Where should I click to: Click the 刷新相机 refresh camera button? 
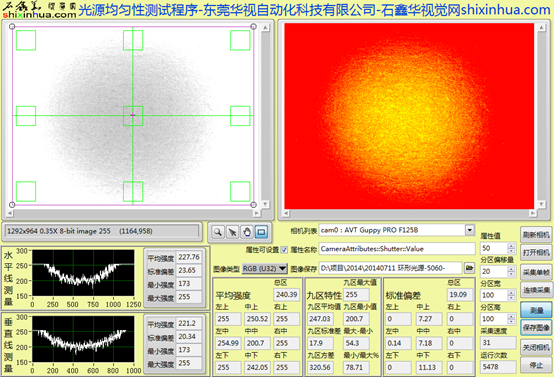pos(536,235)
